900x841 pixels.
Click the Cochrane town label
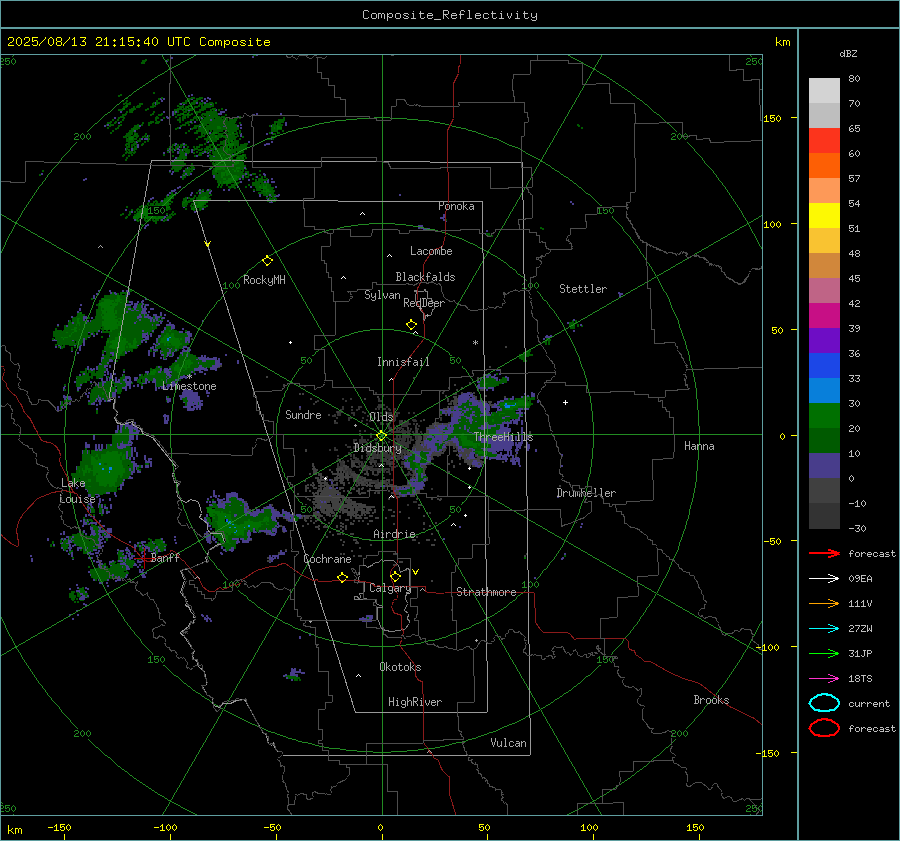point(327,559)
